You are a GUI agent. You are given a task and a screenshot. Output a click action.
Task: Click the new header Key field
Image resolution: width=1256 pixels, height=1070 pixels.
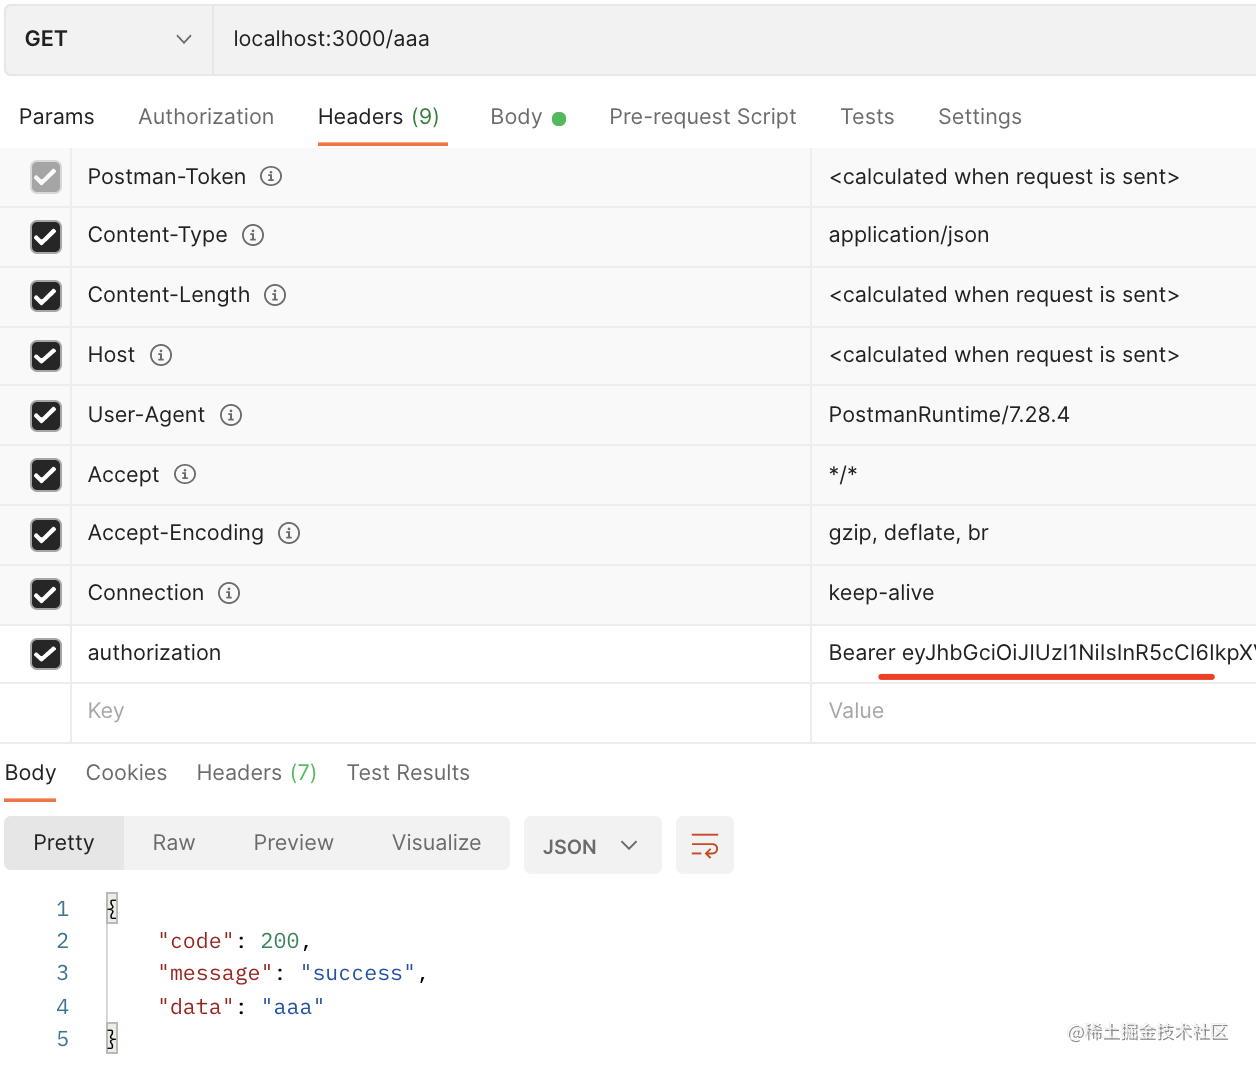coord(440,711)
